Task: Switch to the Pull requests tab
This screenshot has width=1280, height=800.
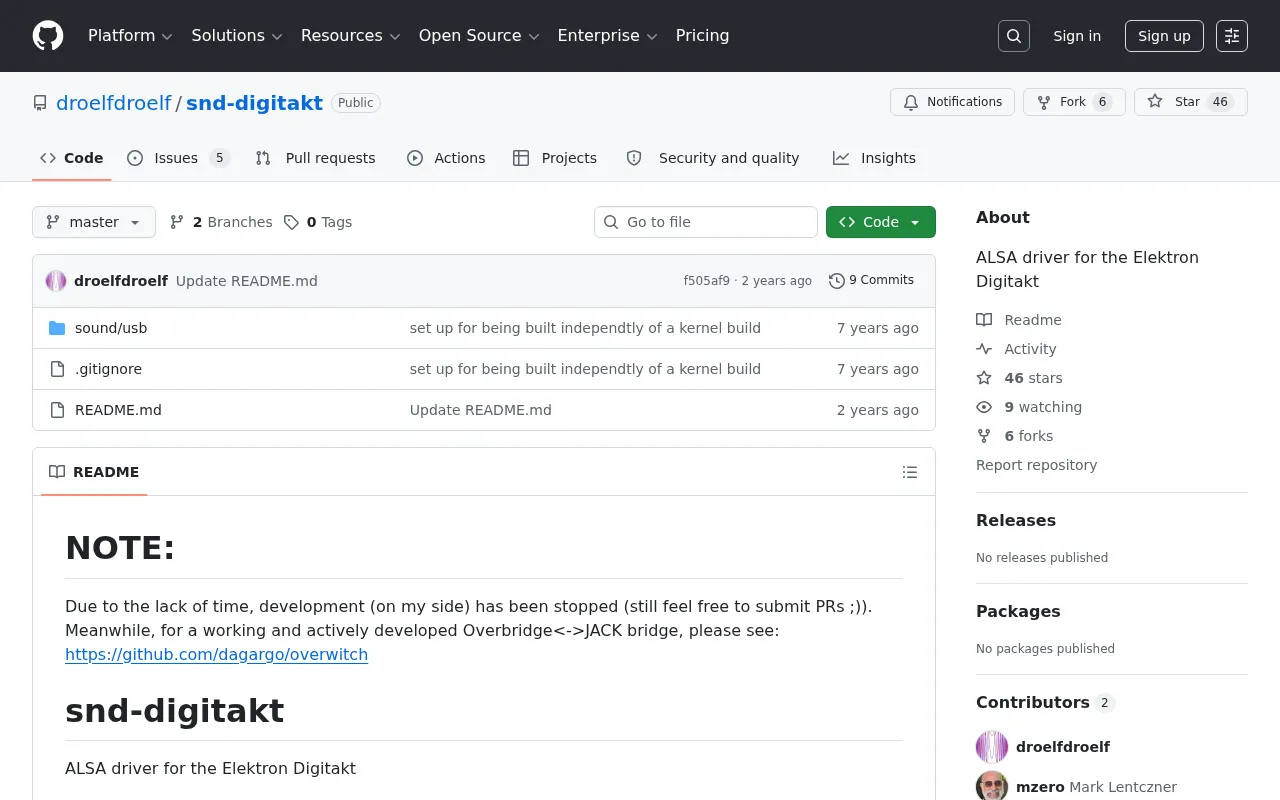Action: click(x=316, y=158)
